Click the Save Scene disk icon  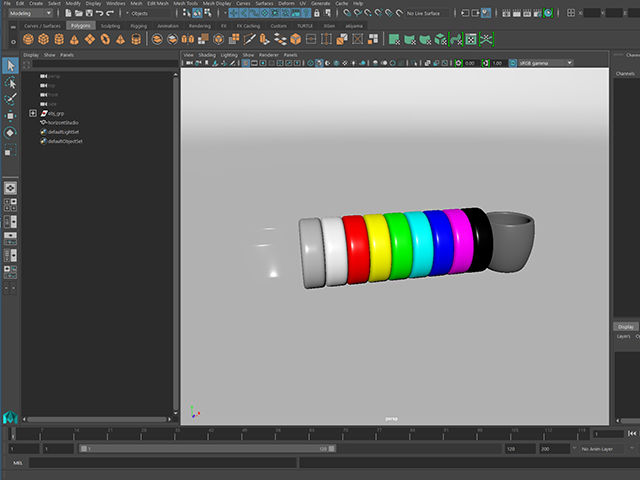pos(89,13)
